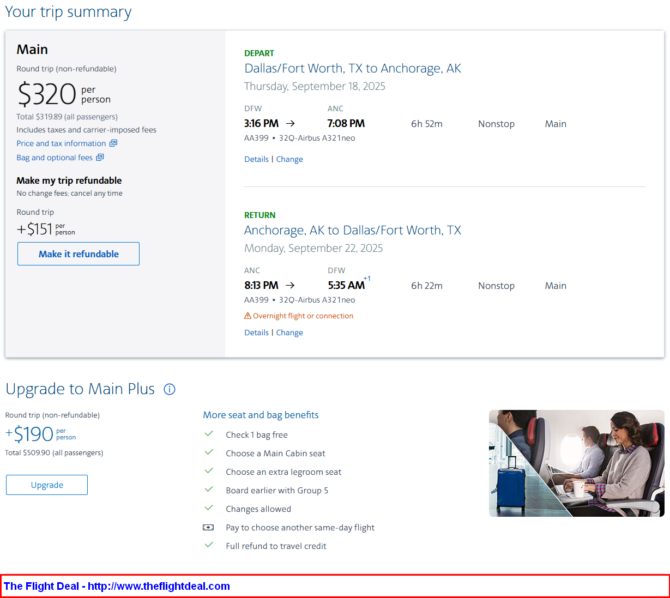Screen dimensions: 670x598
Task: Click the Overnight flight or connection warning text
Action: (303, 316)
